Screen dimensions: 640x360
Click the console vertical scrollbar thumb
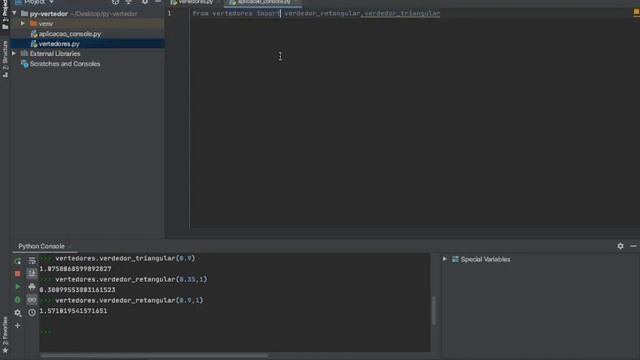click(x=433, y=311)
